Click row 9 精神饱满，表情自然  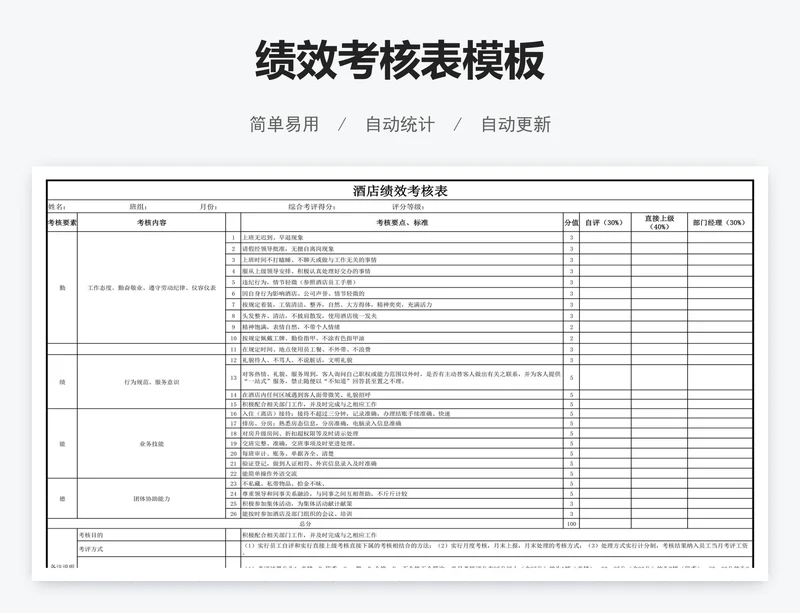point(402,327)
